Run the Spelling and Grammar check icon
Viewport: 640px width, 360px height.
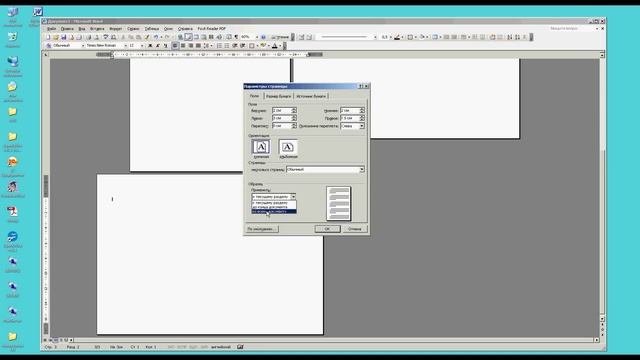click(105, 37)
